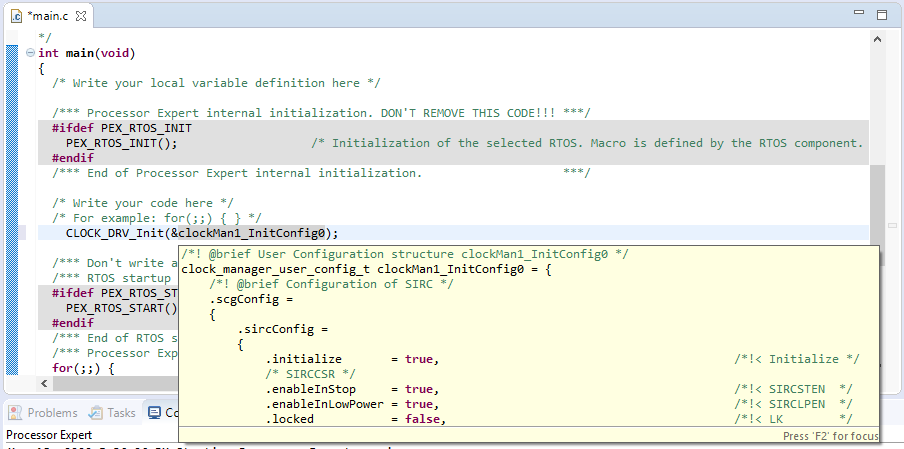Click the '.initialize = true' line in popup

pos(352,360)
